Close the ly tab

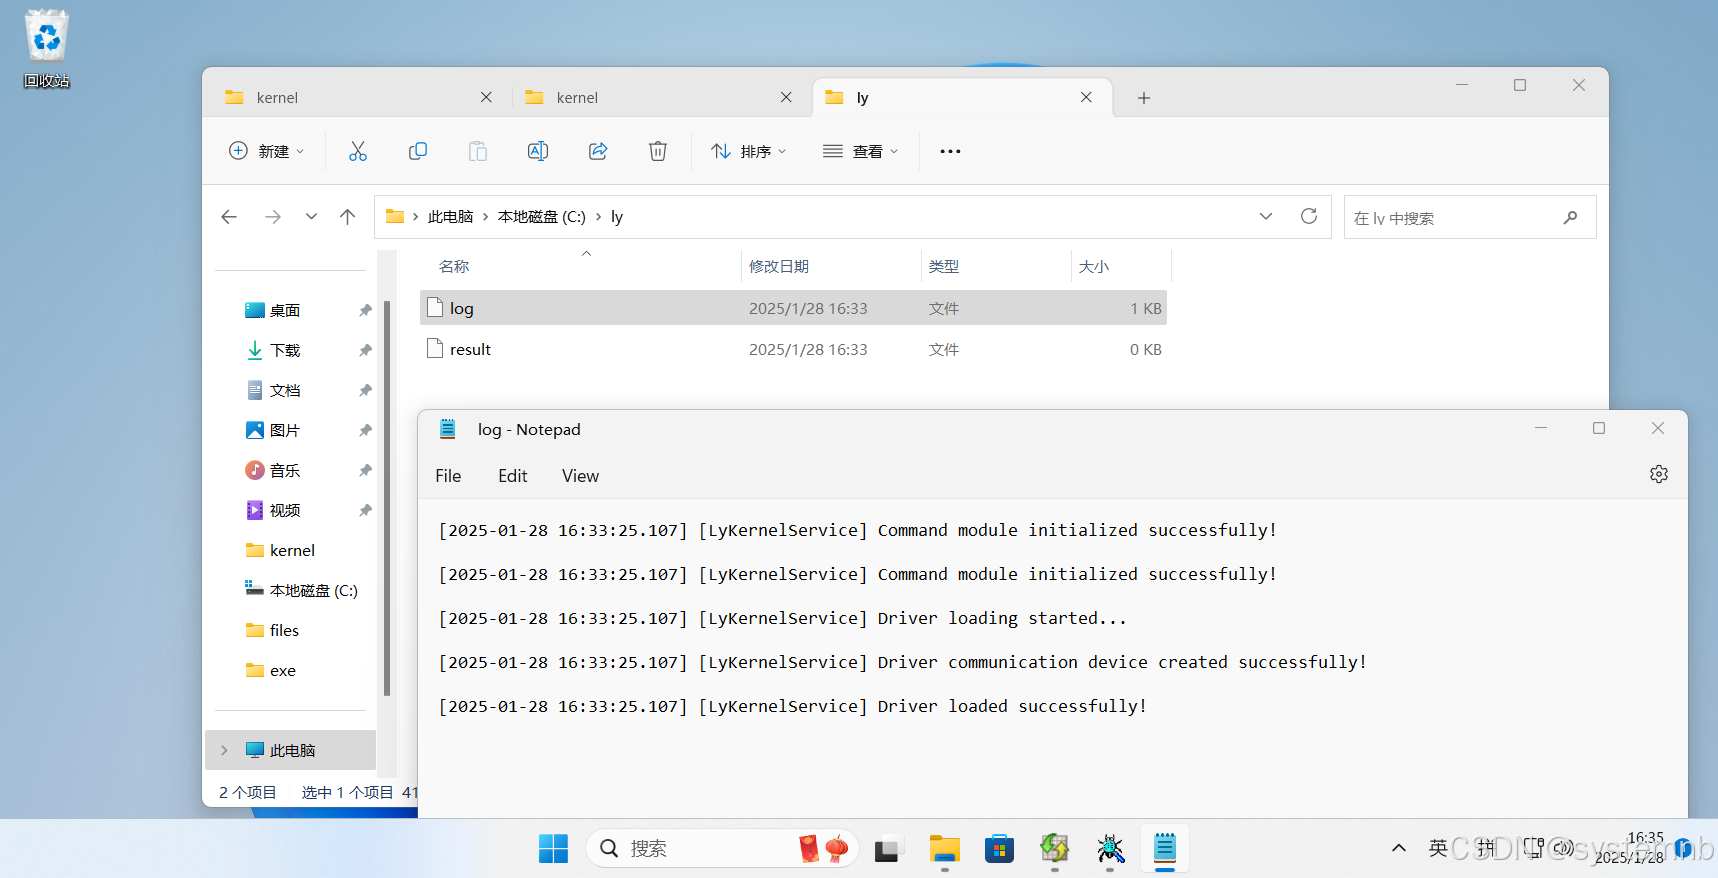pos(1086,97)
